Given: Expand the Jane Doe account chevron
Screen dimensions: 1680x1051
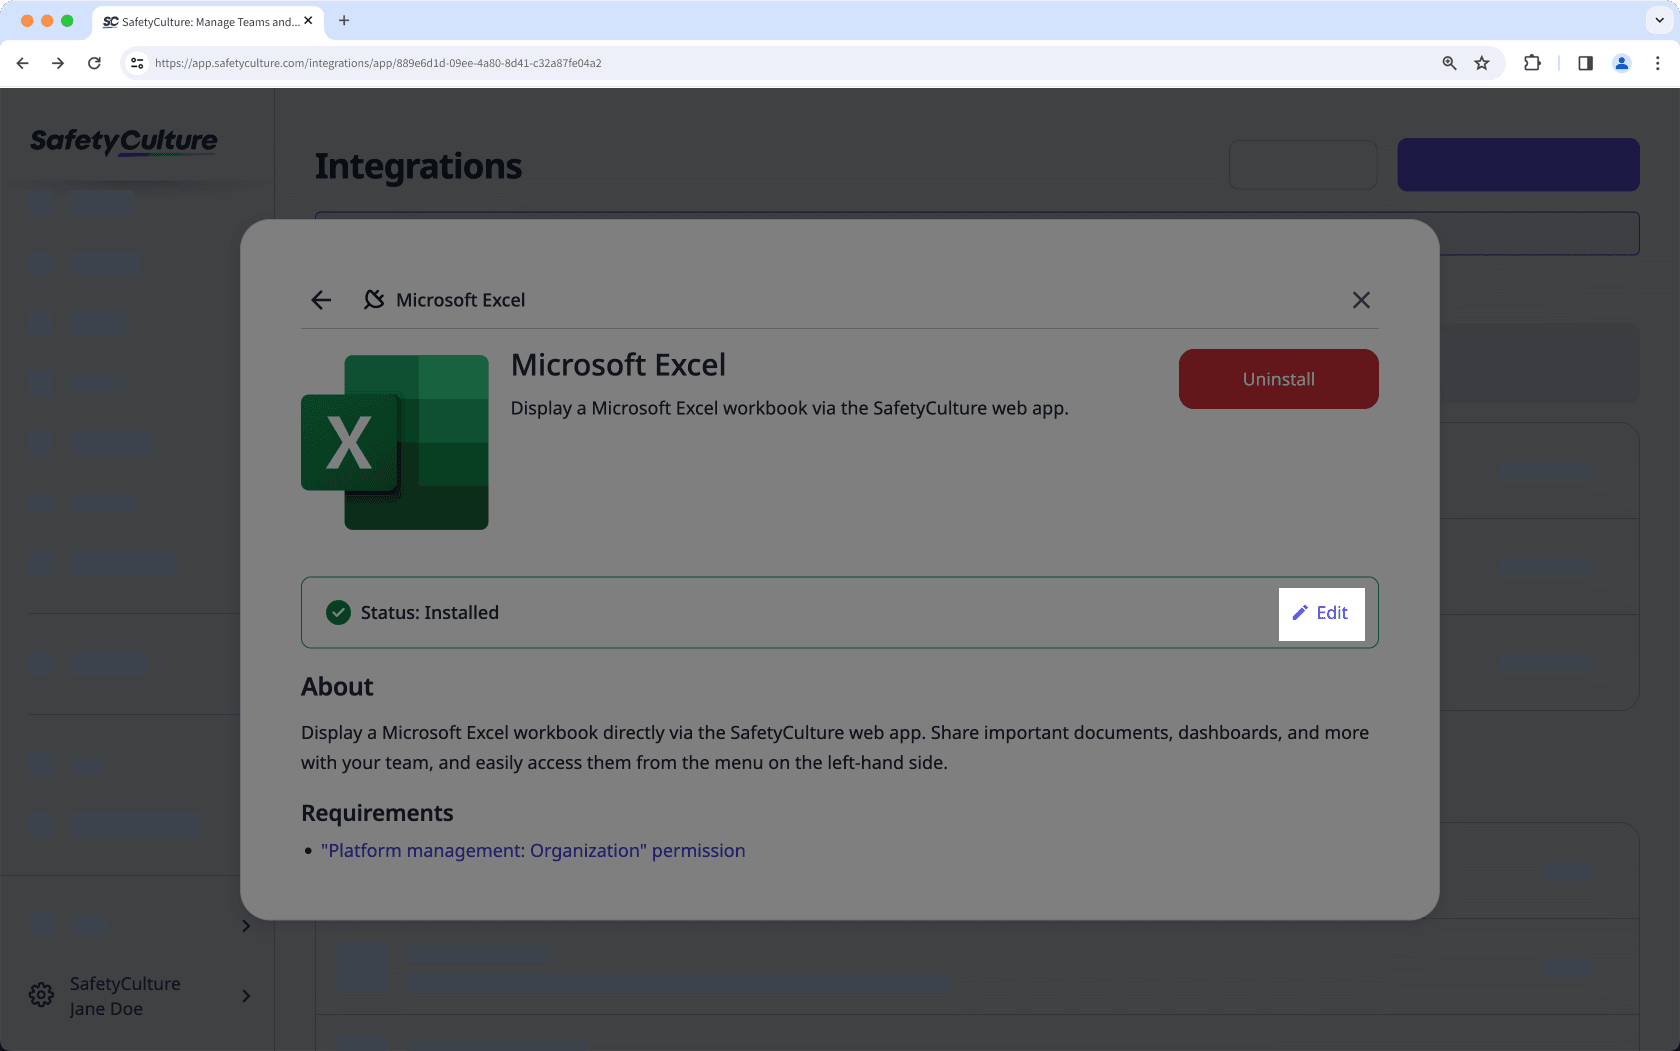Looking at the screenshot, I should (245, 996).
